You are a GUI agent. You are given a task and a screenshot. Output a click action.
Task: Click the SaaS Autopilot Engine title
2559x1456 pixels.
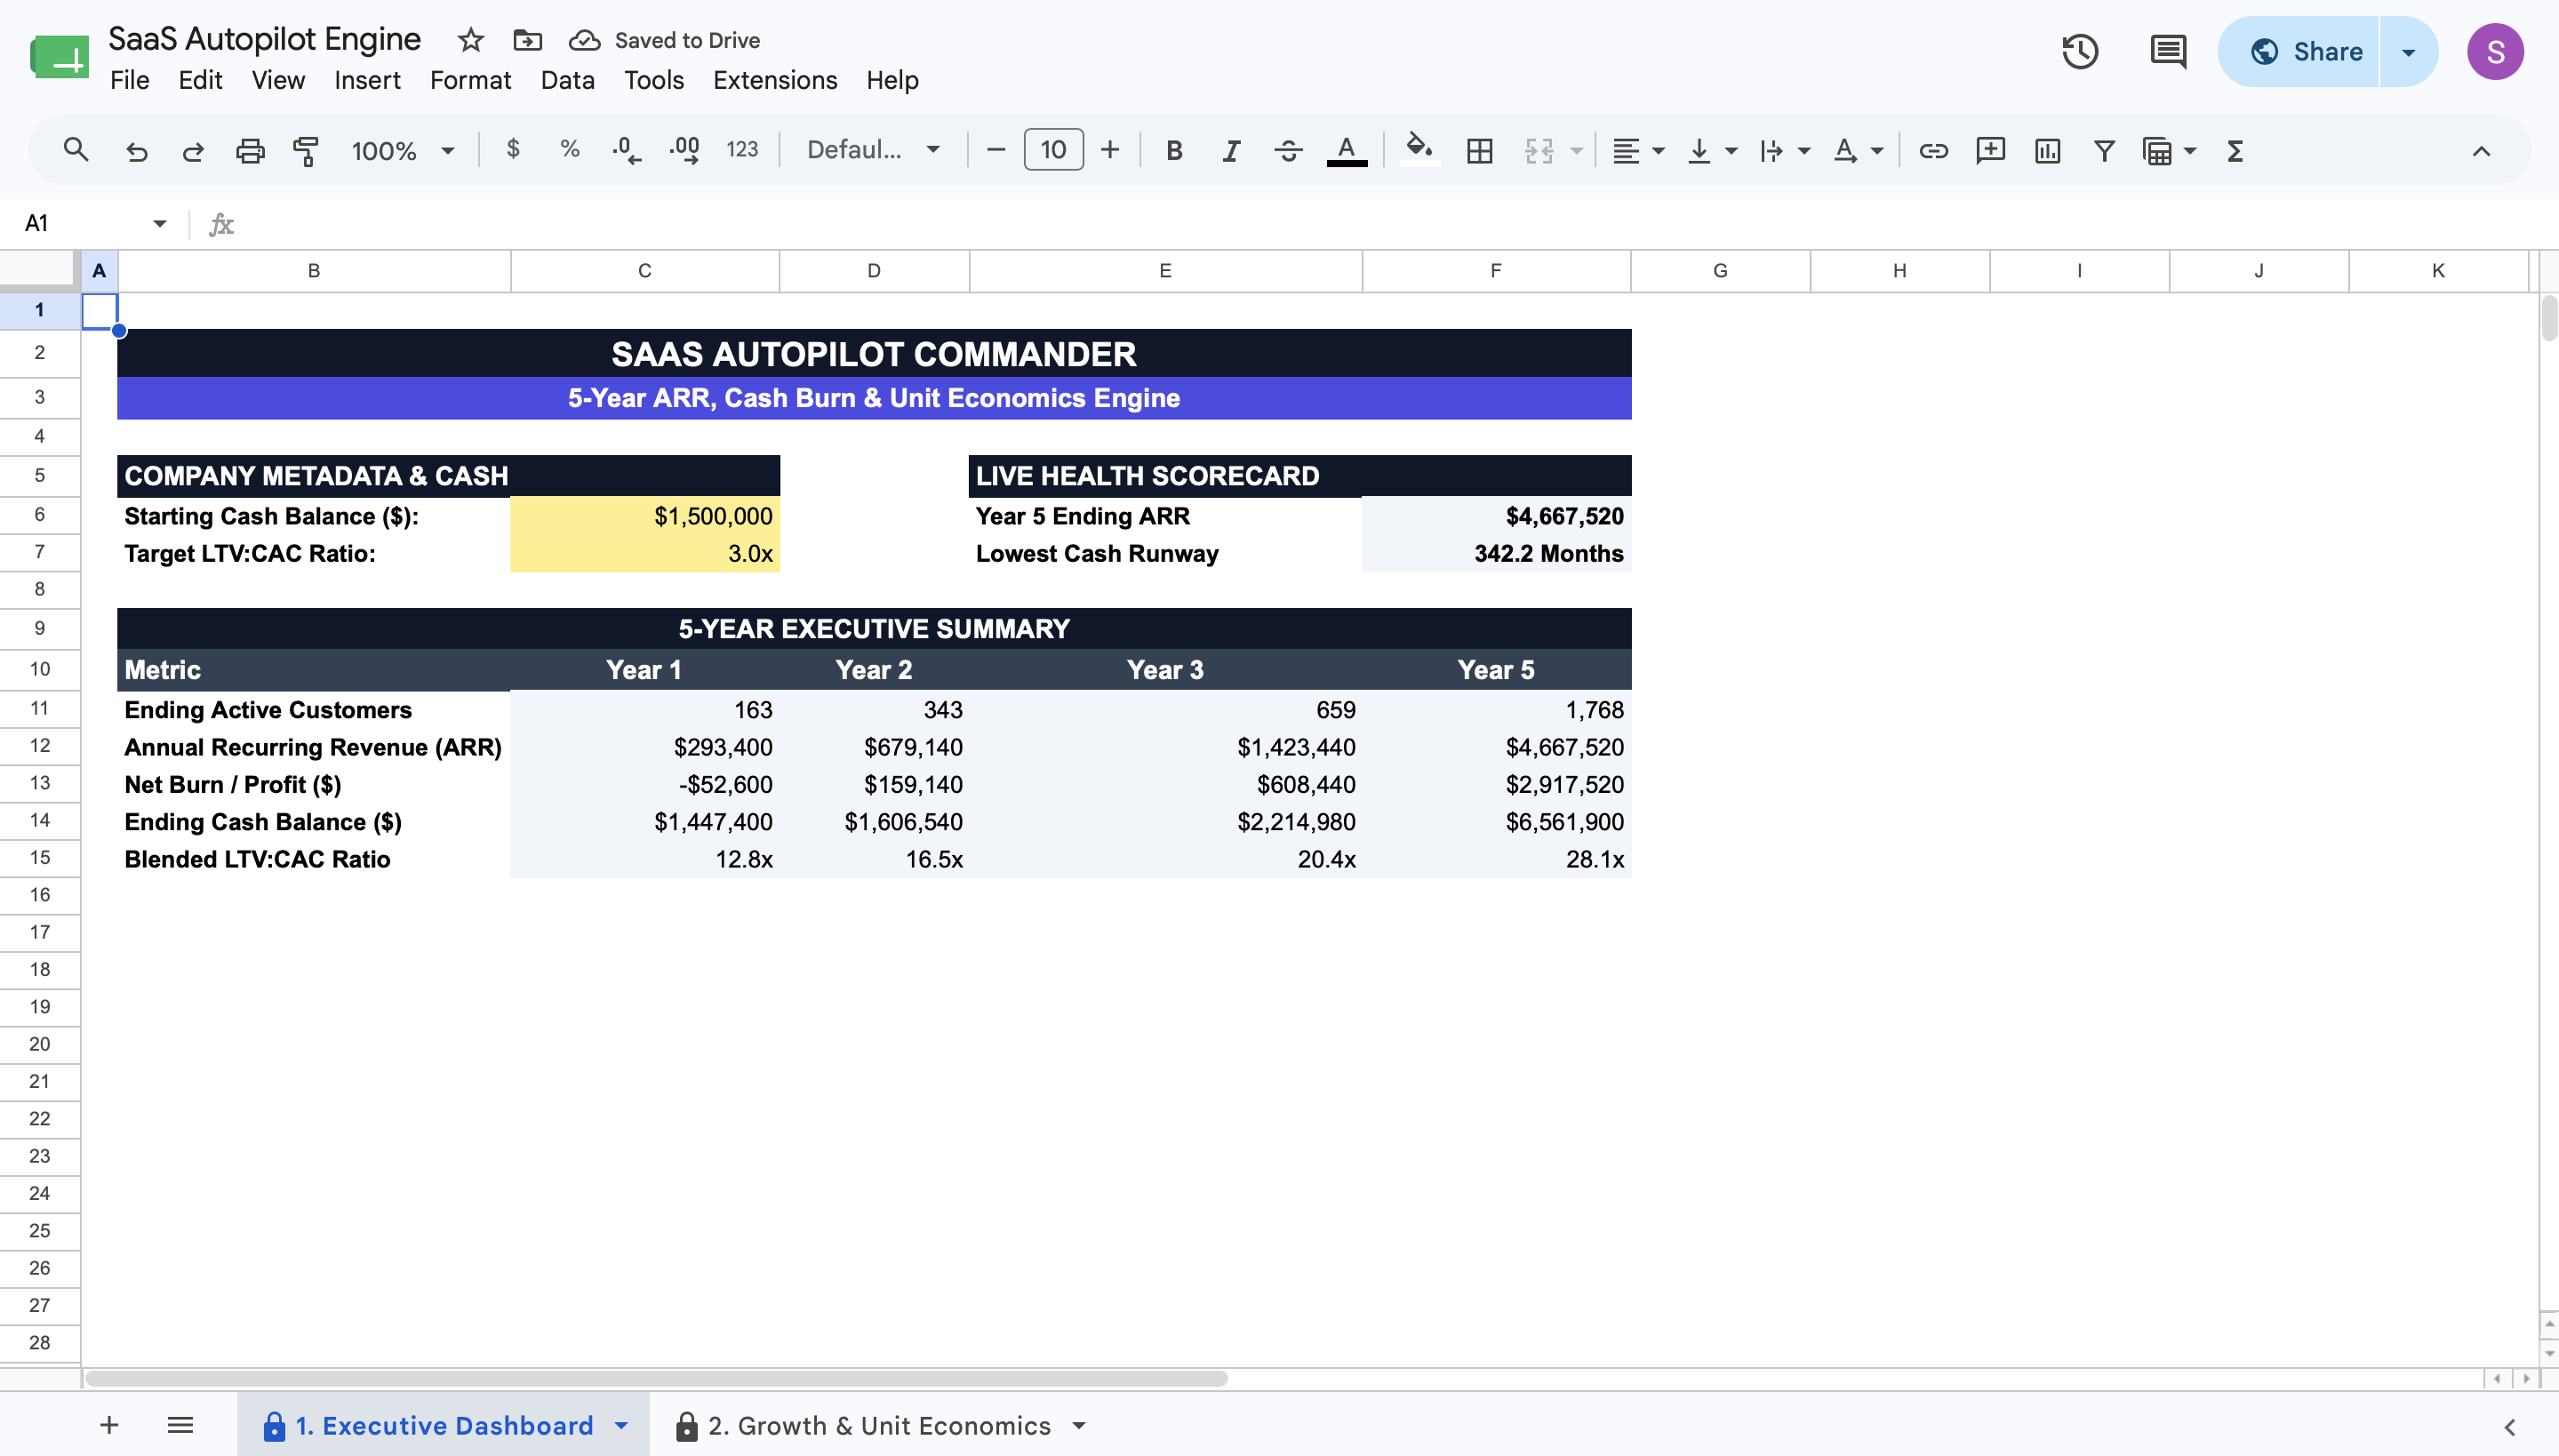pos(264,39)
